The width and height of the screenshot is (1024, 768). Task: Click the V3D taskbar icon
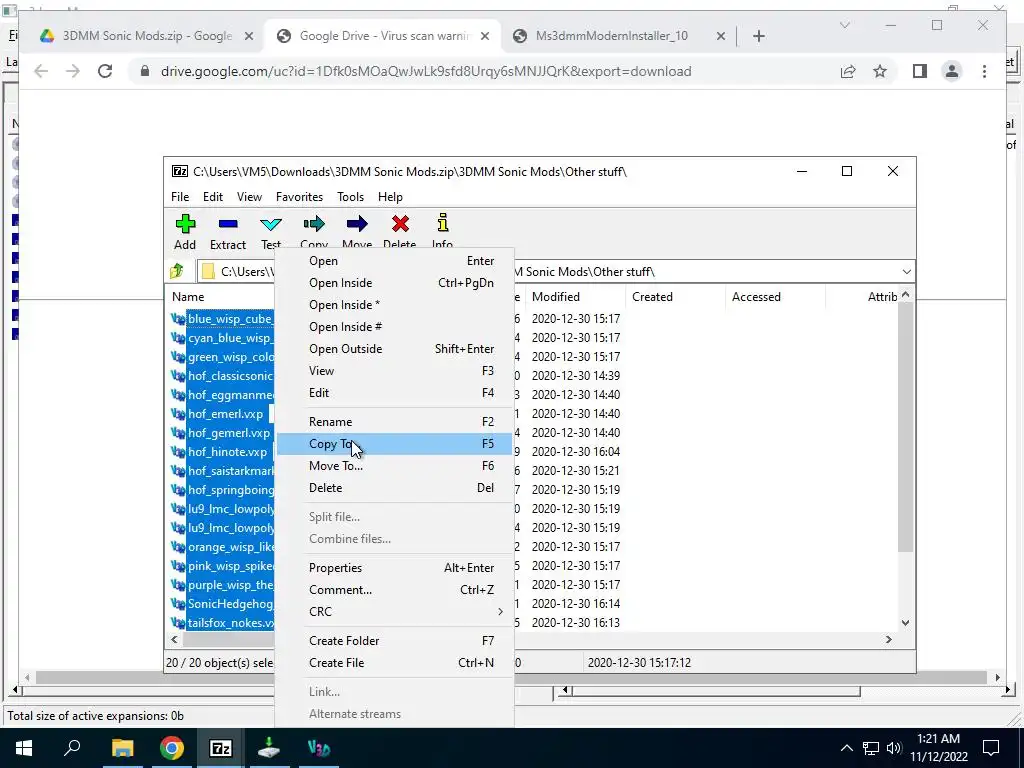pos(319,748)
